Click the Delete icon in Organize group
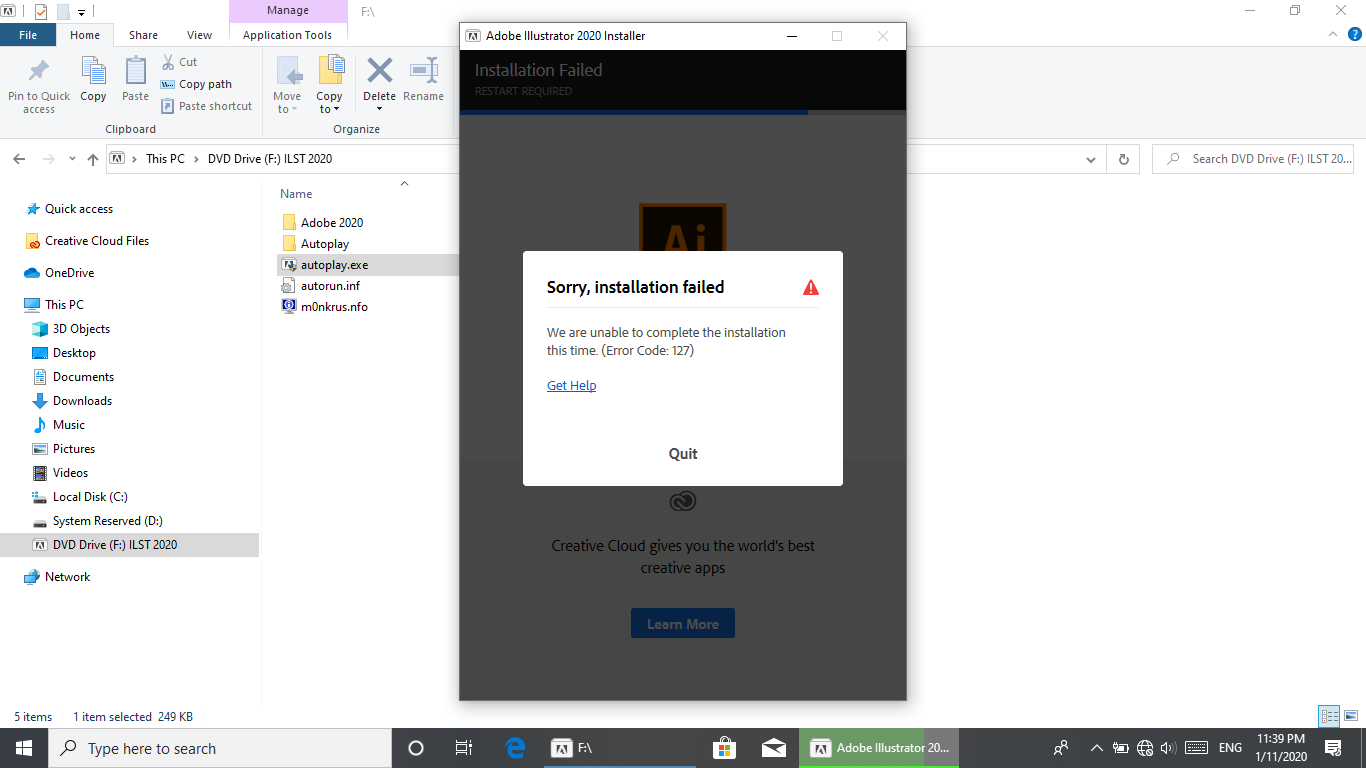Image resolution: width=1366 pixels, height=768 pixels. (x=379, y=71)
